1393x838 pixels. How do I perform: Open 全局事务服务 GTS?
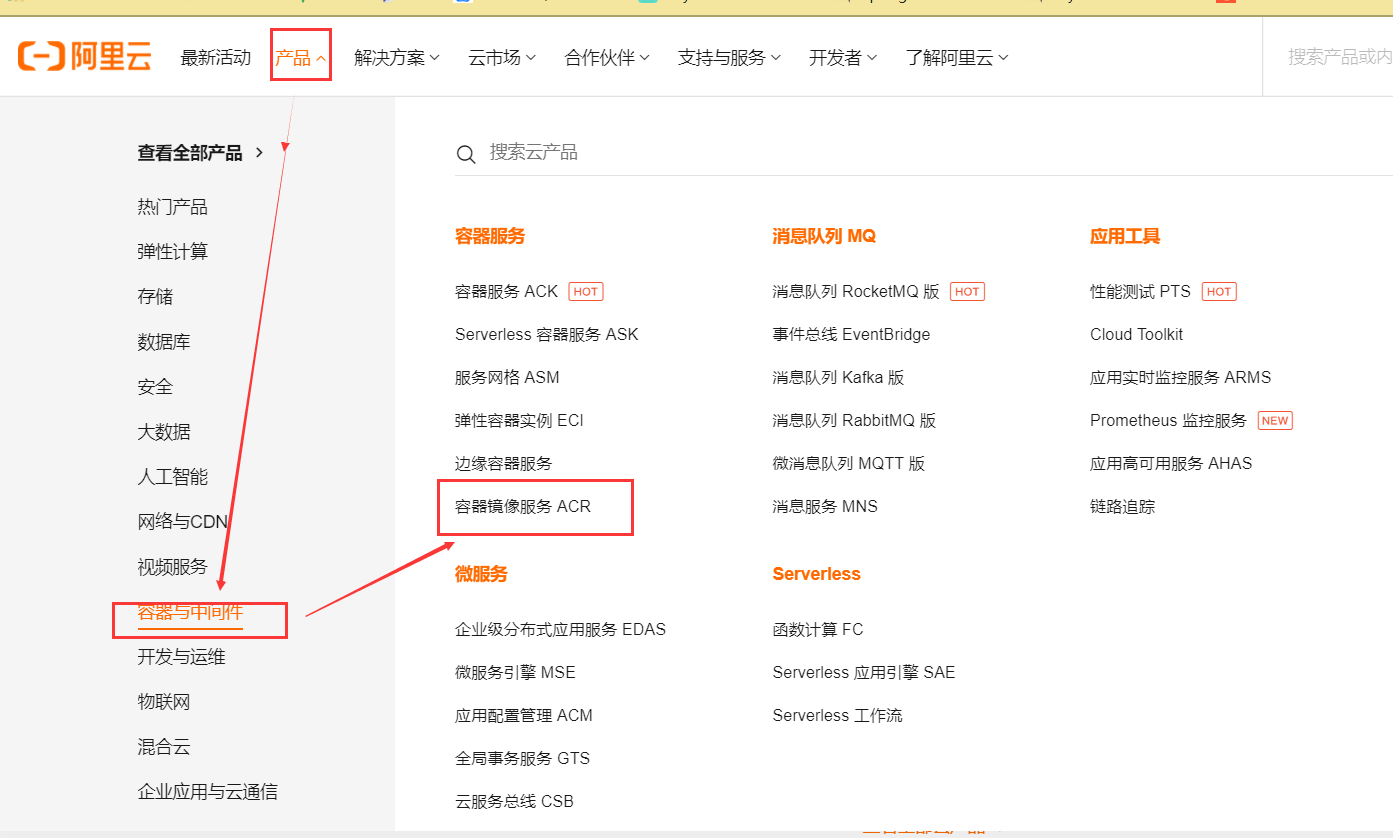(522, 759)
